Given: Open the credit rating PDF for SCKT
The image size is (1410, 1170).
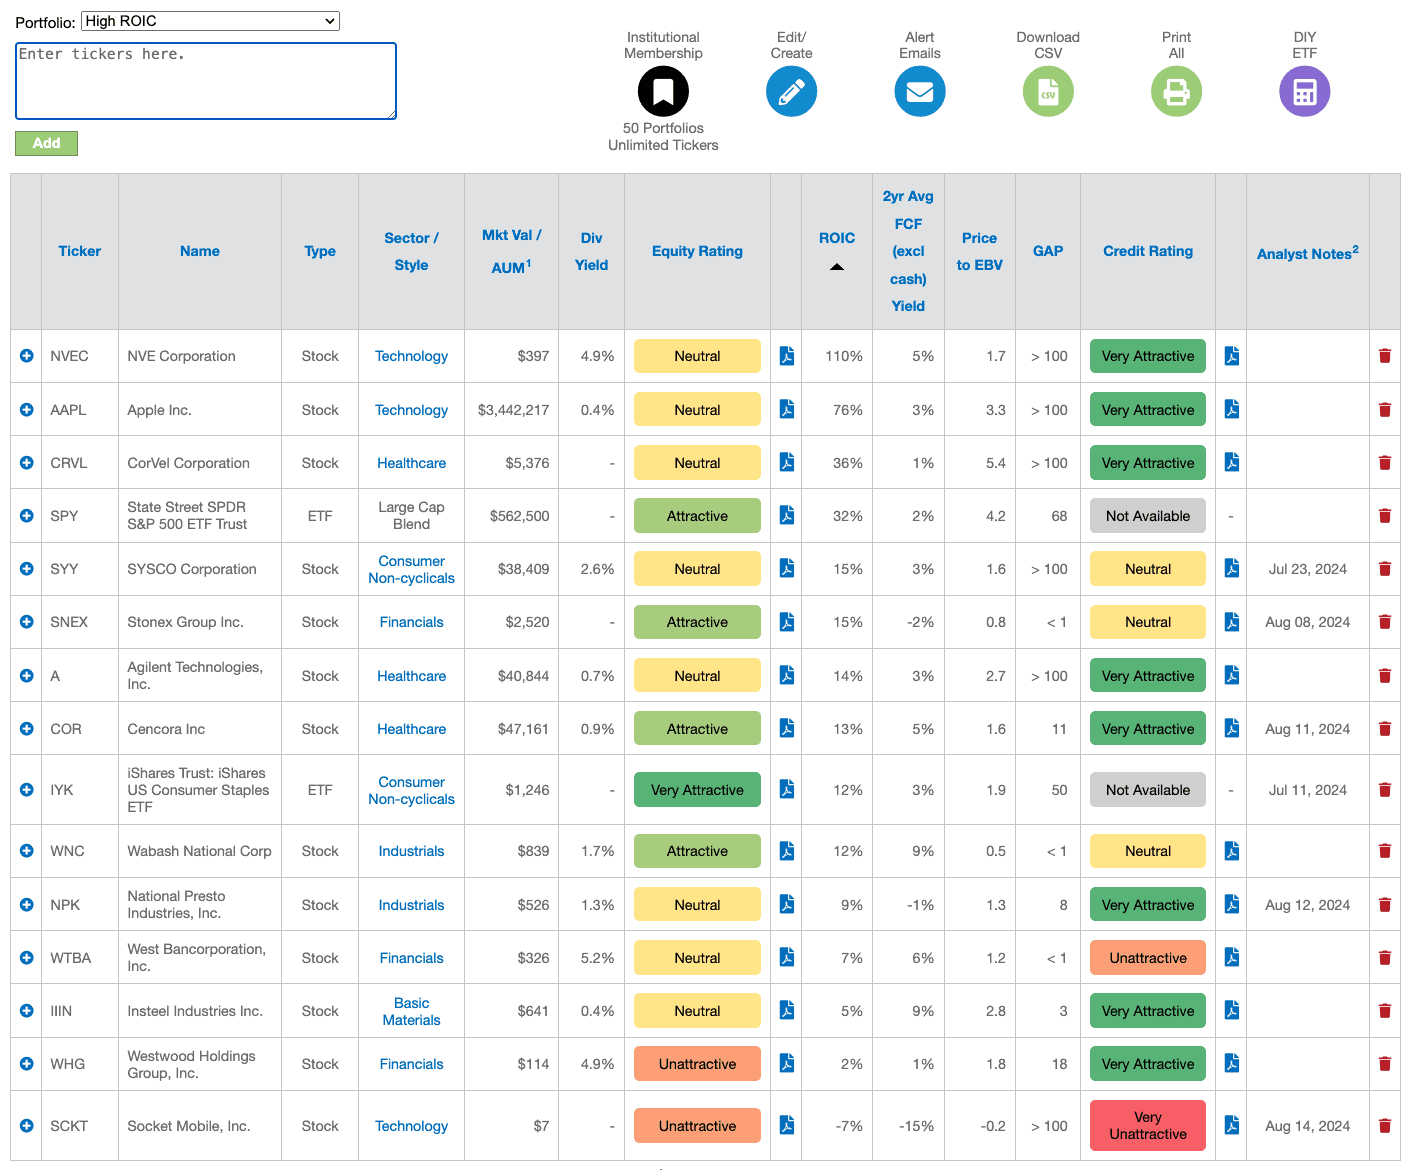Looking at the screenshot, I should [x=1232, y=1125].
